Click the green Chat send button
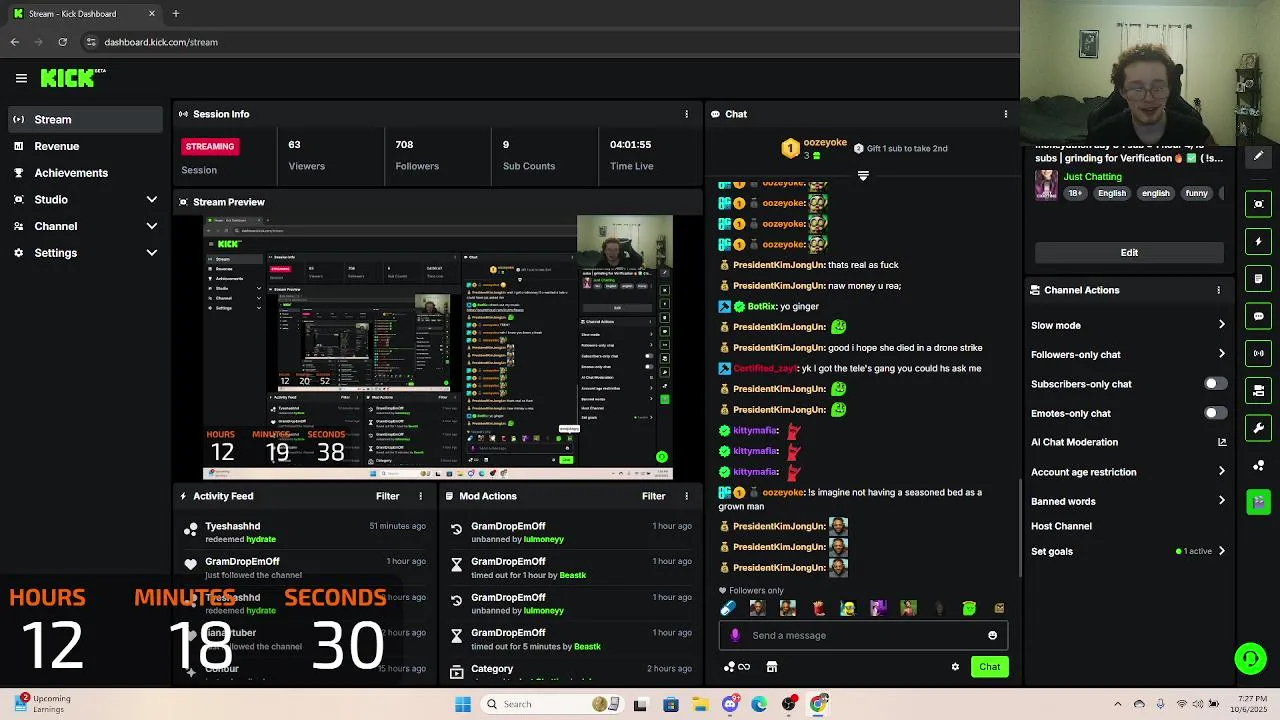Viewport: 1280px width, 720px height. pyautogui.click(x=989, y=667)
